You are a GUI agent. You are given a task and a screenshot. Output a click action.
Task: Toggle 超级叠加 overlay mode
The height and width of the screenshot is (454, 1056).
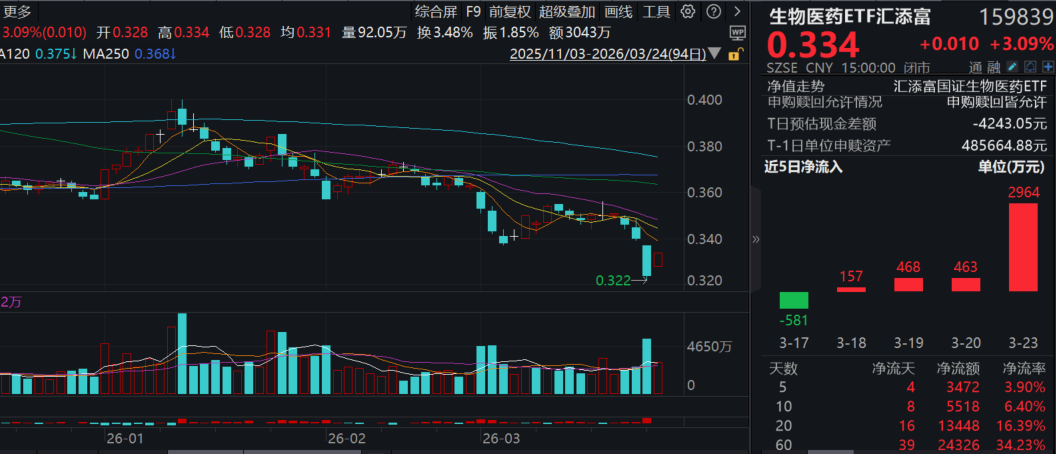[566, 12]
